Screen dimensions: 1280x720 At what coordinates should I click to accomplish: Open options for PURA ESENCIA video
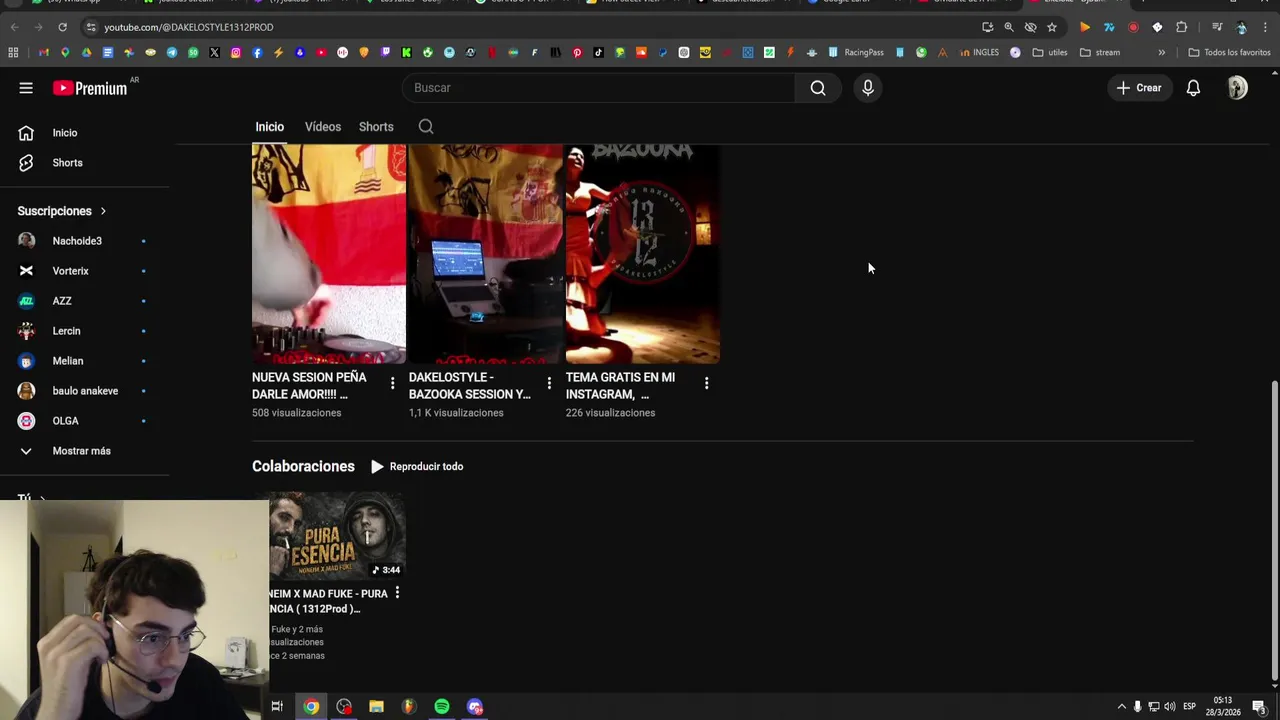tap(397, 593)
